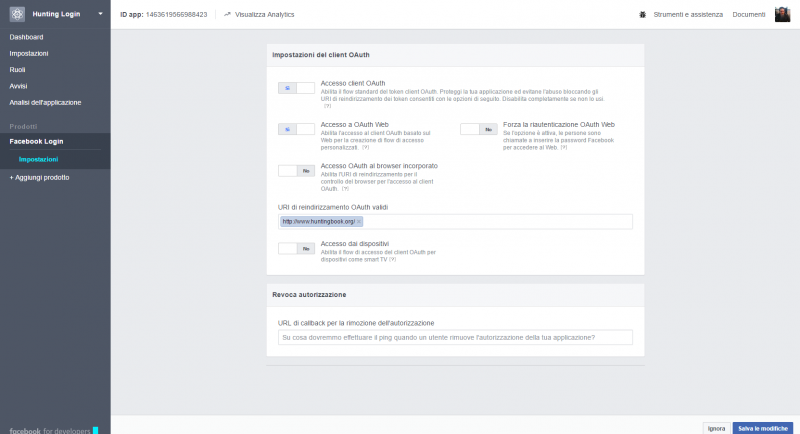This screenshot has width=800, height=434.
Task: Click help [?] icon for browser incorporato
Action: coord(345,189)
